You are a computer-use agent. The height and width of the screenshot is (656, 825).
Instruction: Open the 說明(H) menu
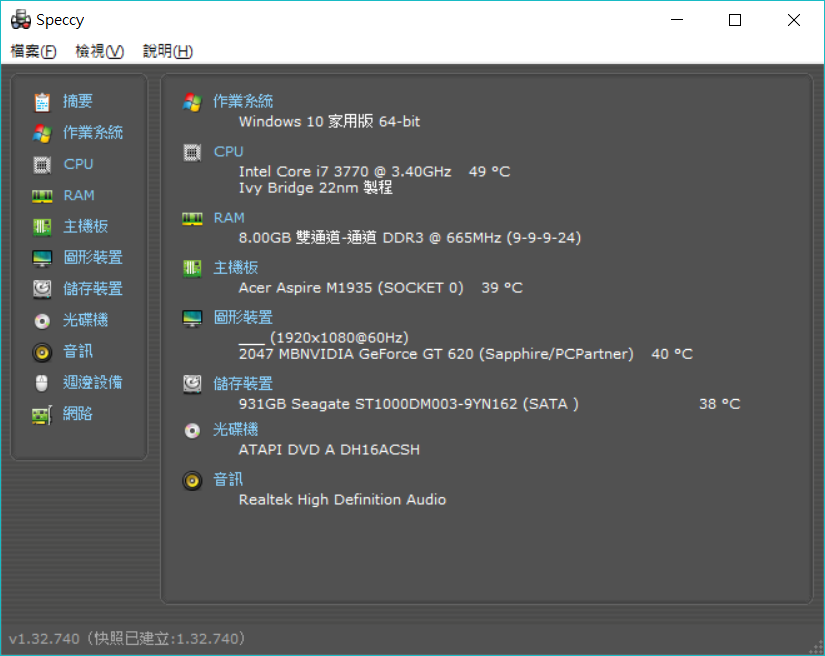(168, 51)
